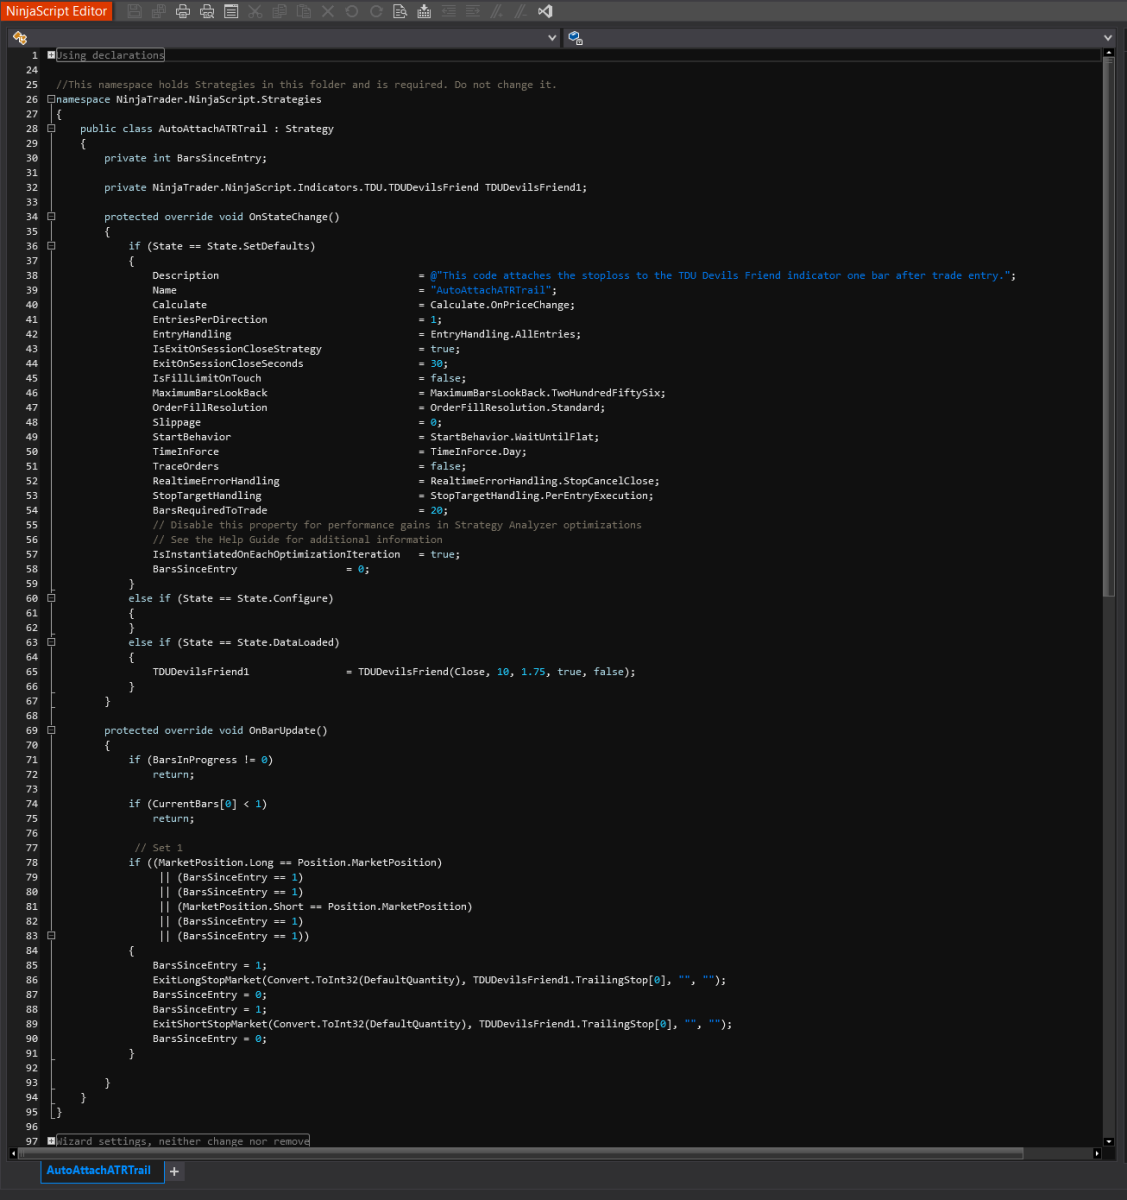Print the current script
This screenshot has height=1200, width=1127.
coord(183,11)
